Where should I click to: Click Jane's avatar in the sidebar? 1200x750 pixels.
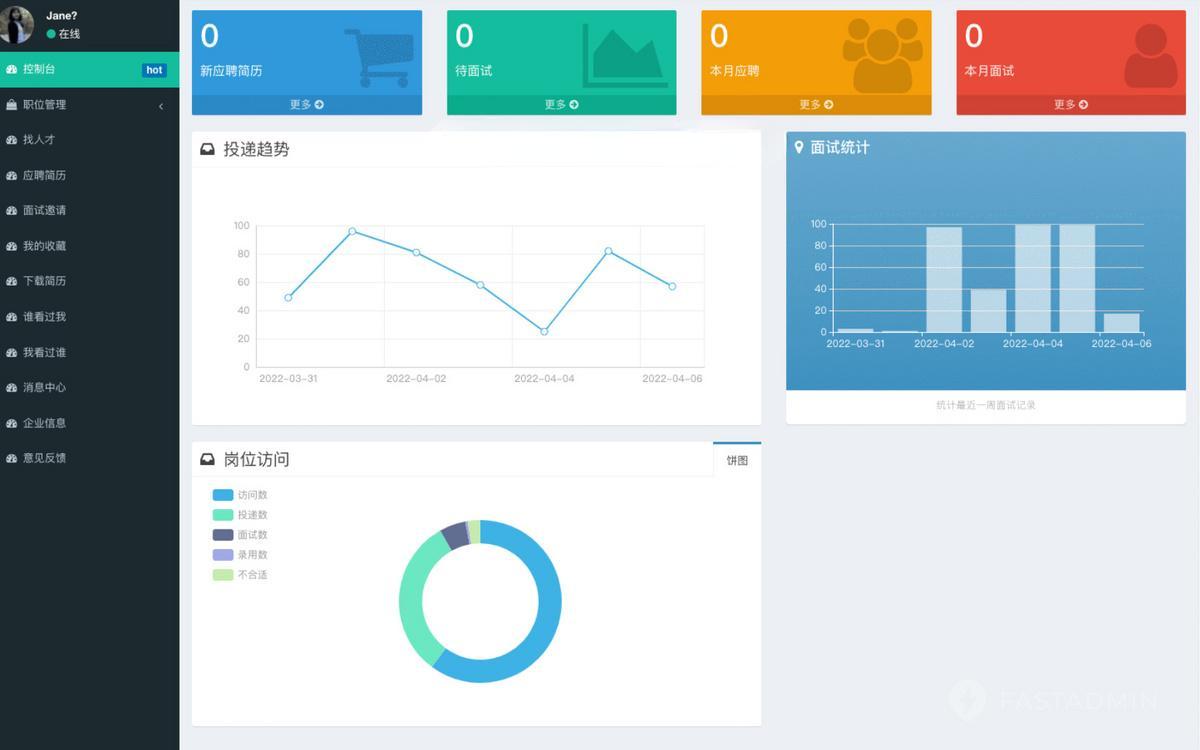tap(17, 25)
